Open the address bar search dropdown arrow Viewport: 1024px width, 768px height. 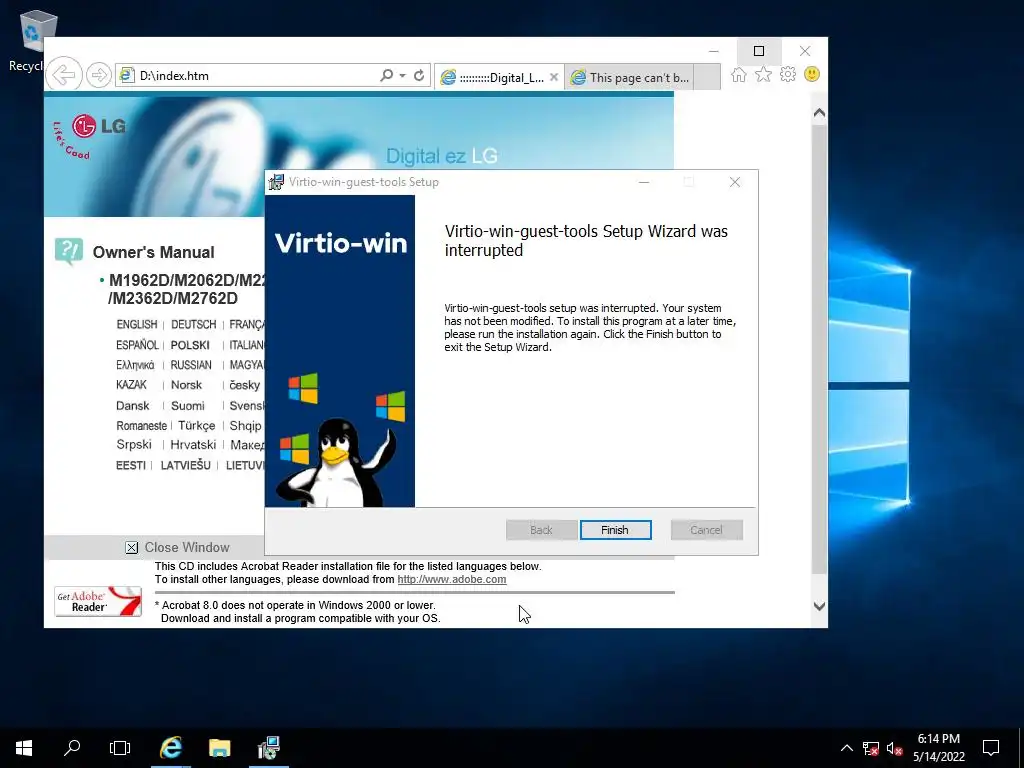(x=402, y=76)
